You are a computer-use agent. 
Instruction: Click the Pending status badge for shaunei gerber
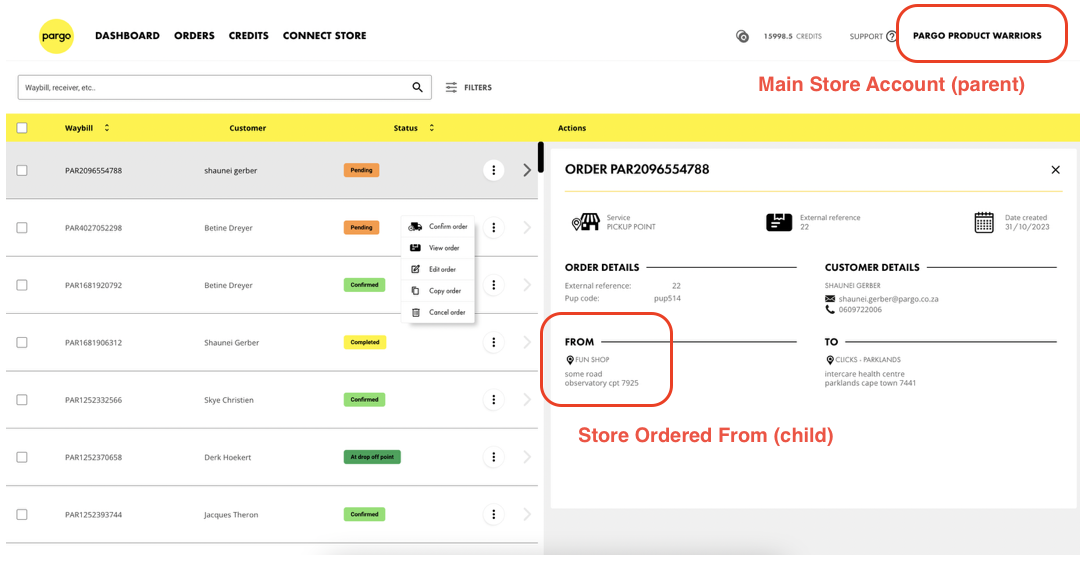[361, 170]
